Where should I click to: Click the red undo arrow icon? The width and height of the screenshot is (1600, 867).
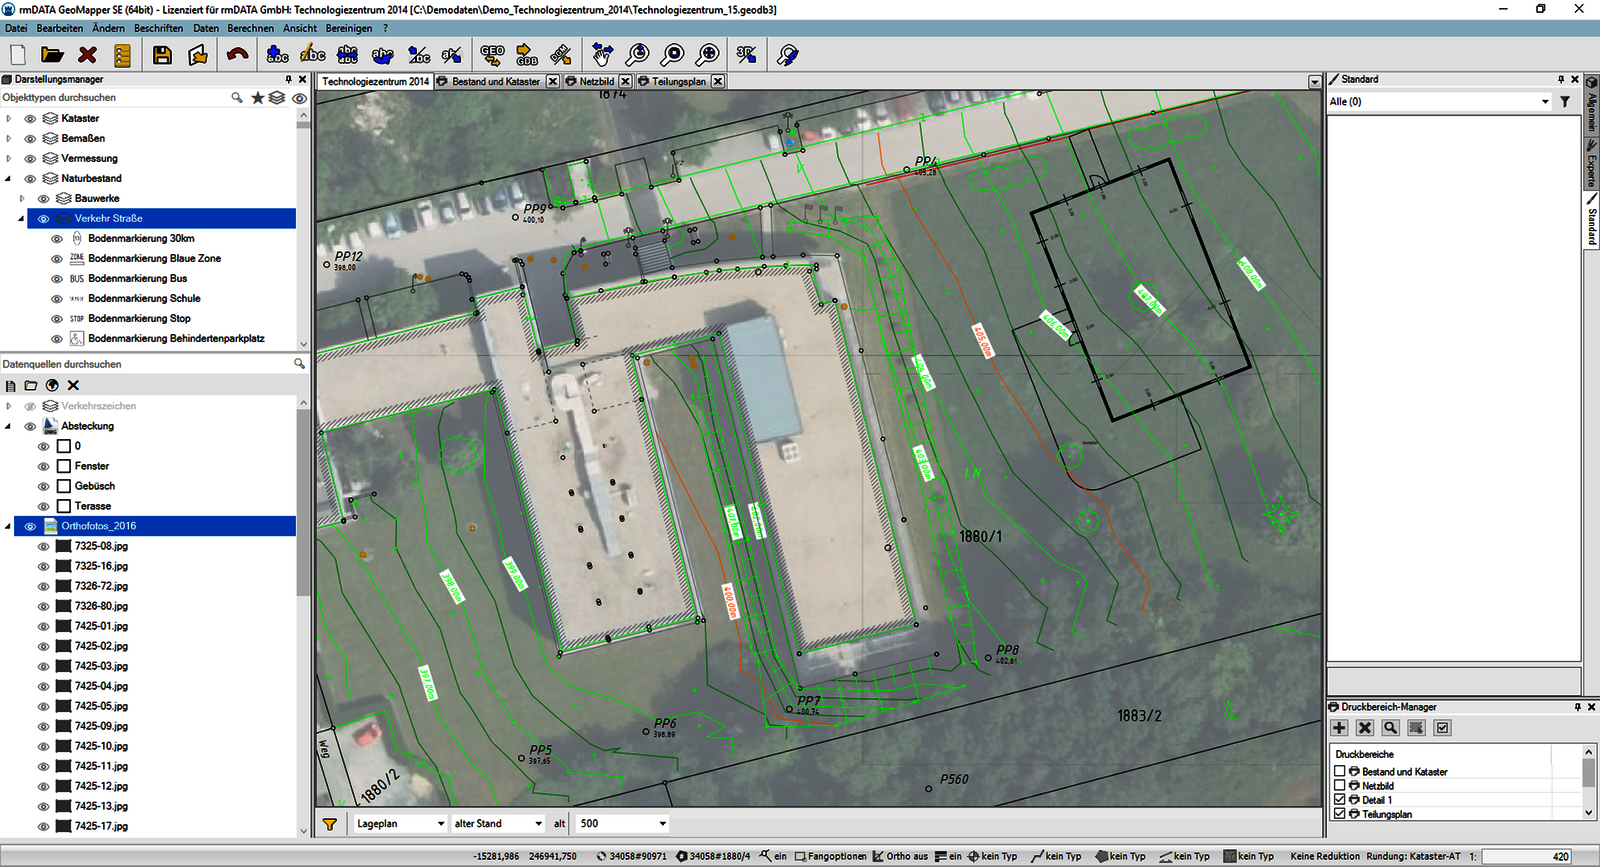click(237, 55)
